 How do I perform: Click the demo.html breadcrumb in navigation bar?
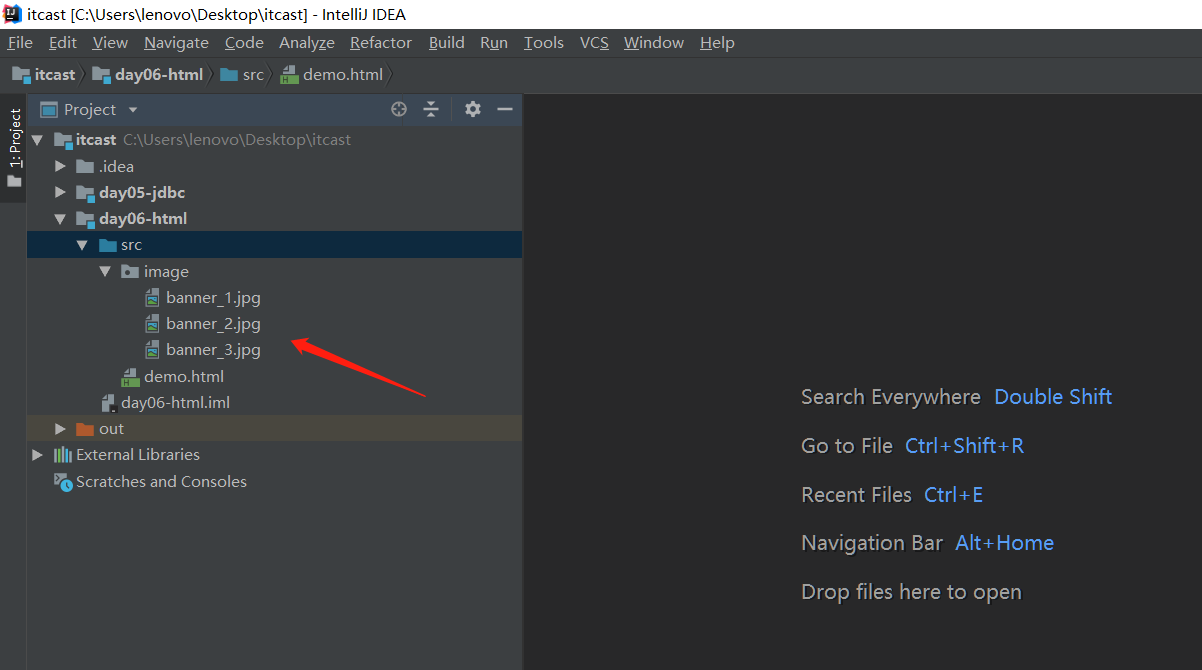point(333,74)
